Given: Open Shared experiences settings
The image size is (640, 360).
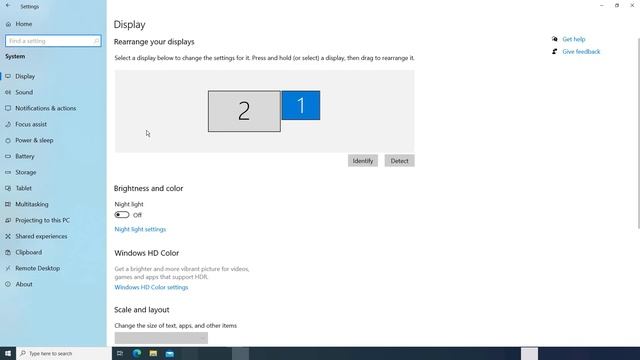Looking at the screenshot, I should [x=41, y=236].
